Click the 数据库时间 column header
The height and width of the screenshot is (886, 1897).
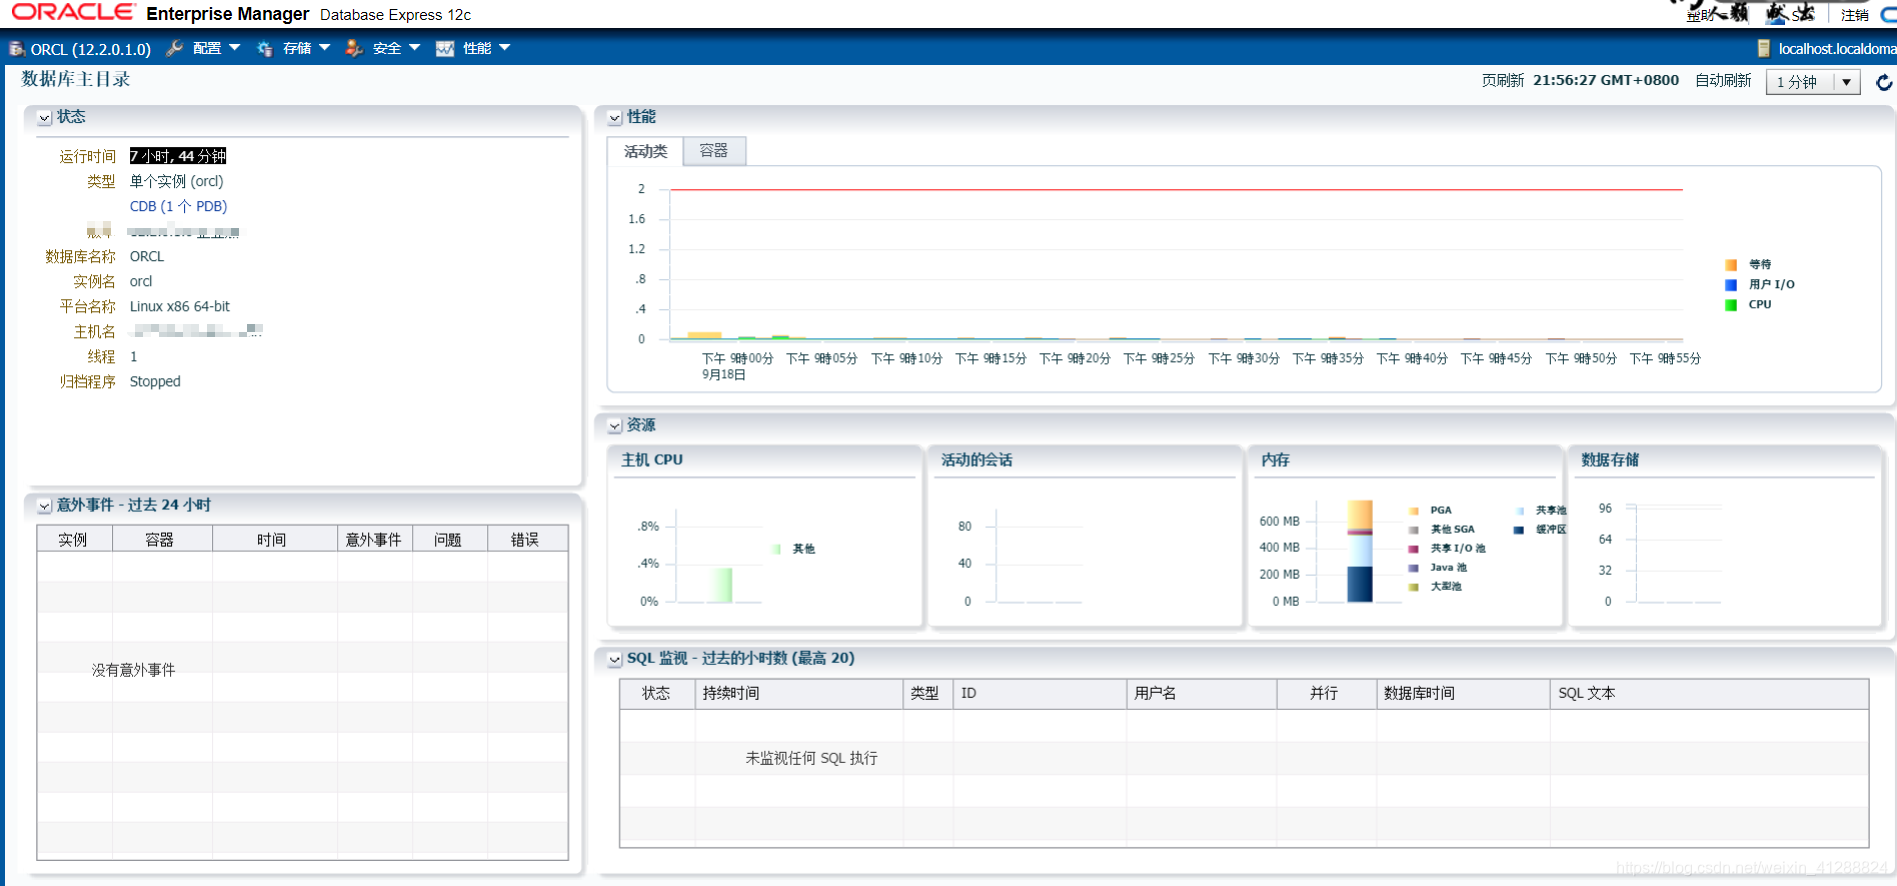click(x=1463, y=694)
